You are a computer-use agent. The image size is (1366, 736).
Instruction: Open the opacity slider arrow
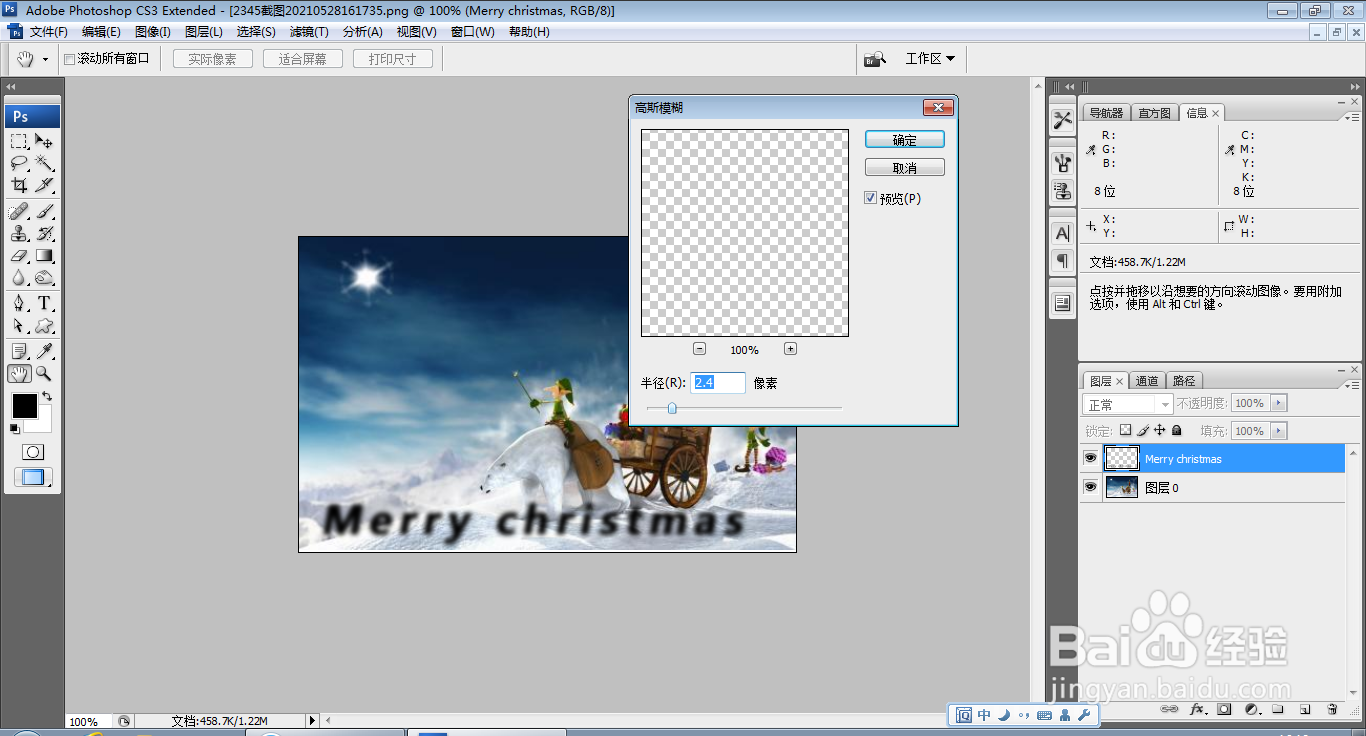(1278, 403)
